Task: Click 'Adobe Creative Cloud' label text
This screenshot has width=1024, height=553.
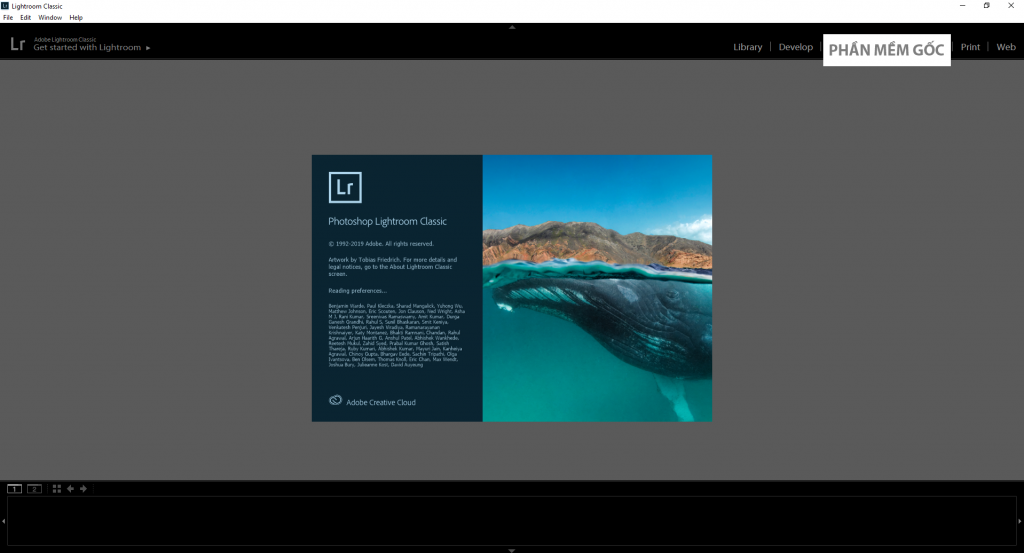Action: [381, 402]
